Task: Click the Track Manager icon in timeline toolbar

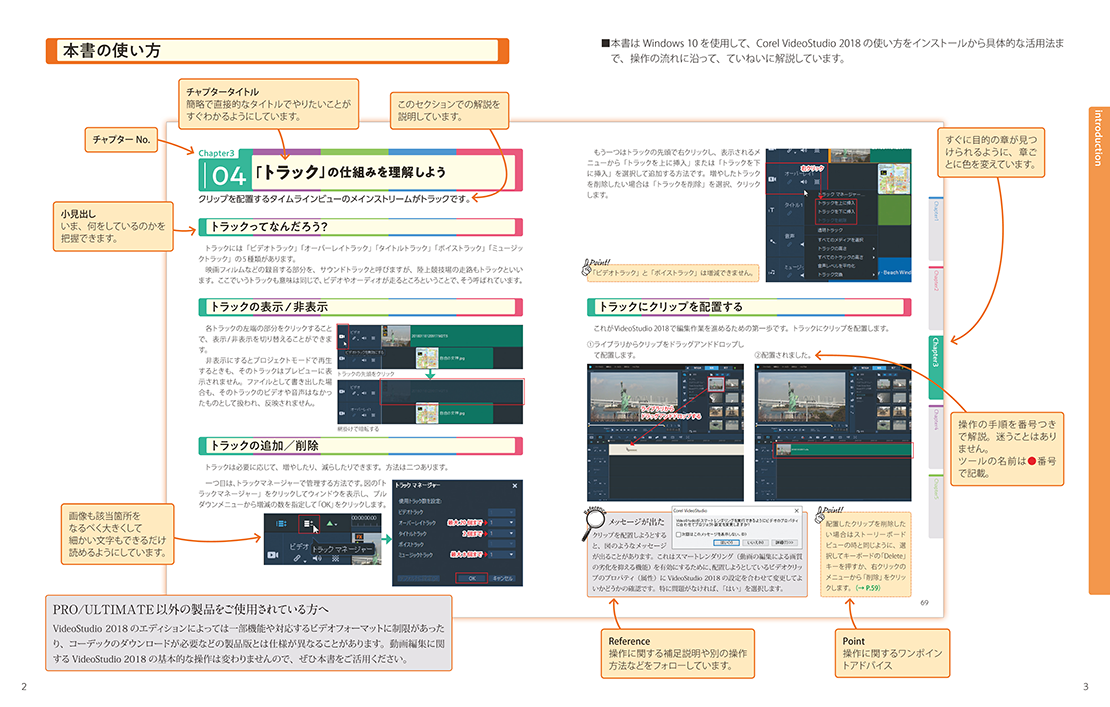Action: pyautogui.click(x=309, y=523)
